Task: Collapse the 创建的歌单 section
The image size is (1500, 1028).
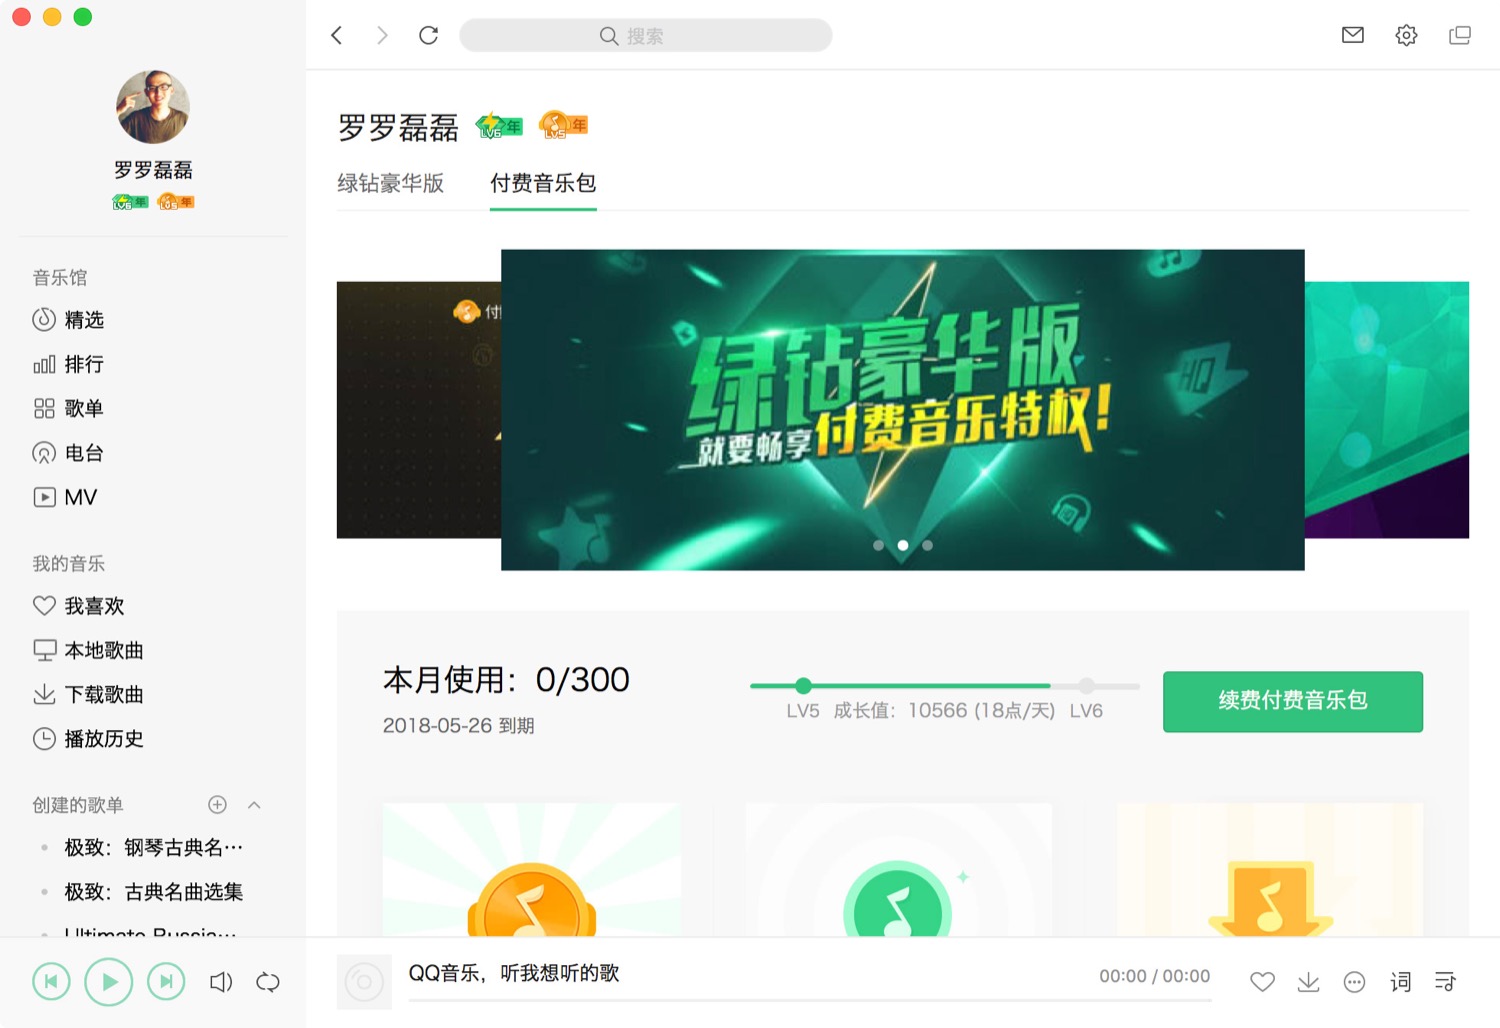Action: pos(254,805)
